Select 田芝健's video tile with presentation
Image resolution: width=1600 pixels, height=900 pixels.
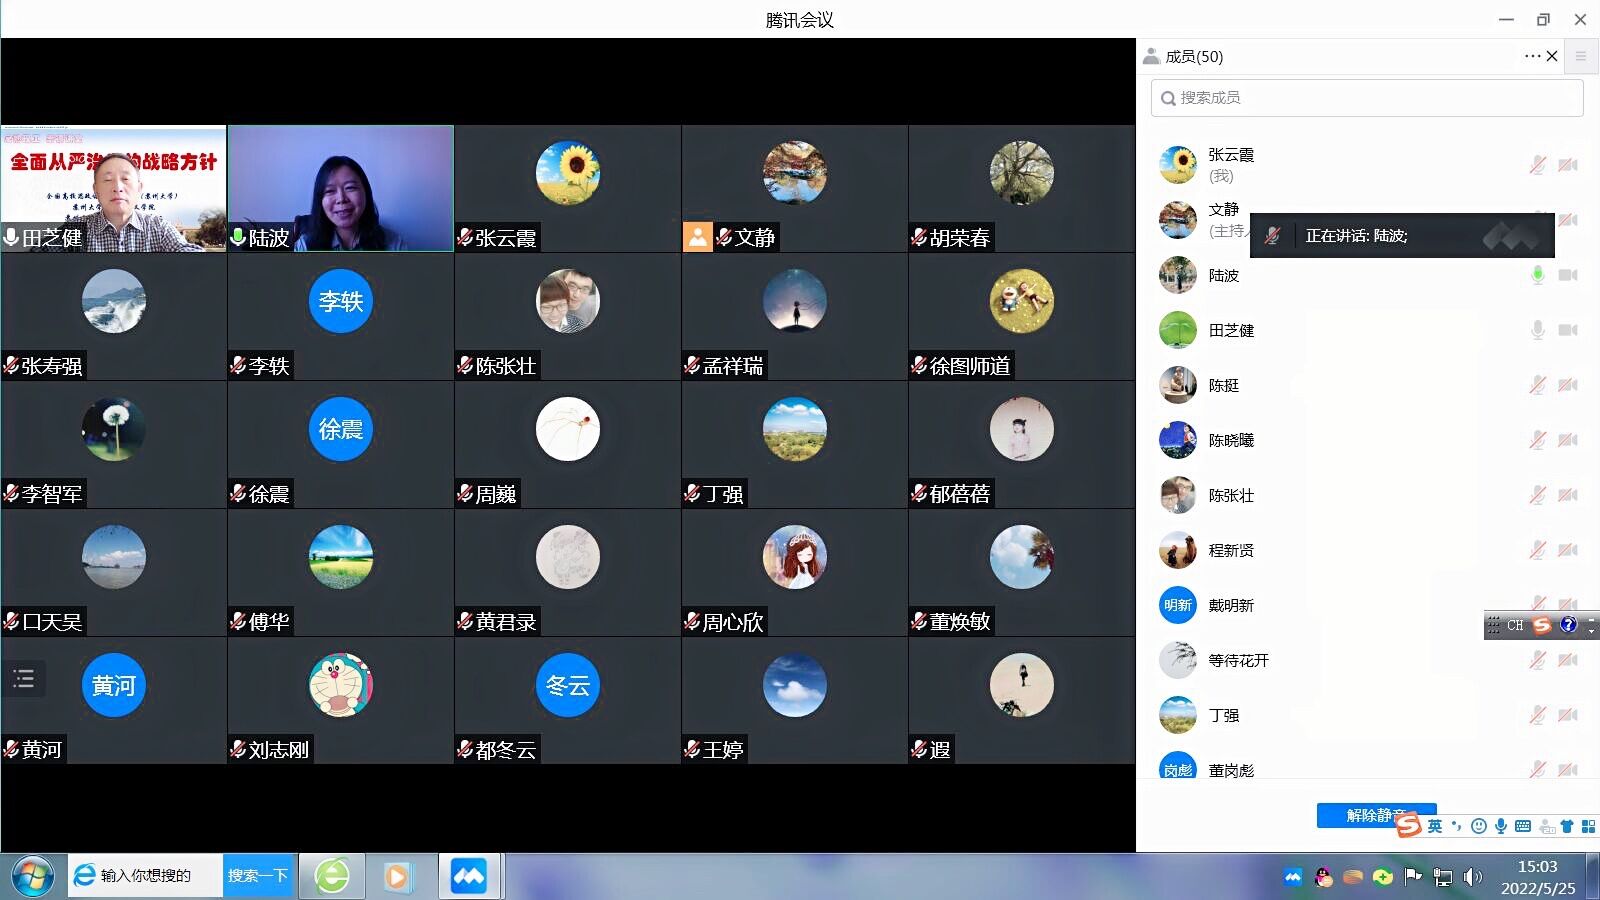114,188
